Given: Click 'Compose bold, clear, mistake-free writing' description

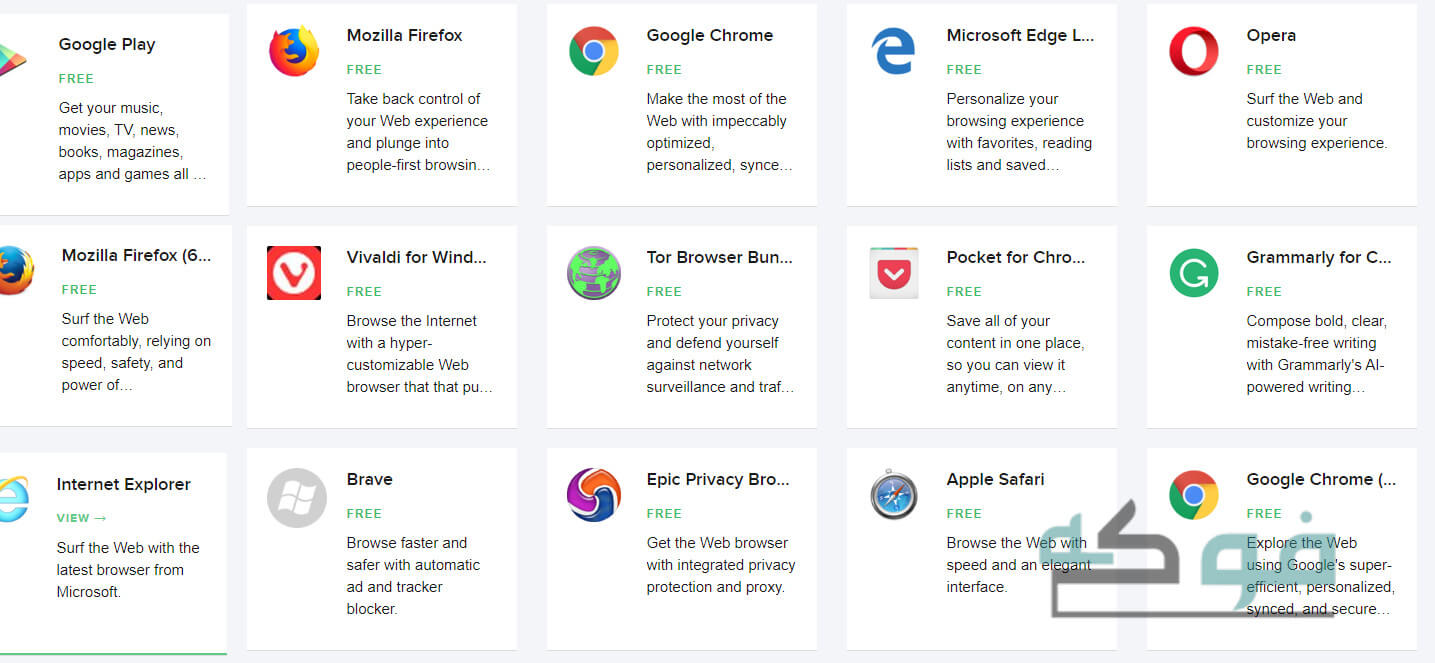Looking at the screenshot, I should coord(1317,354).
